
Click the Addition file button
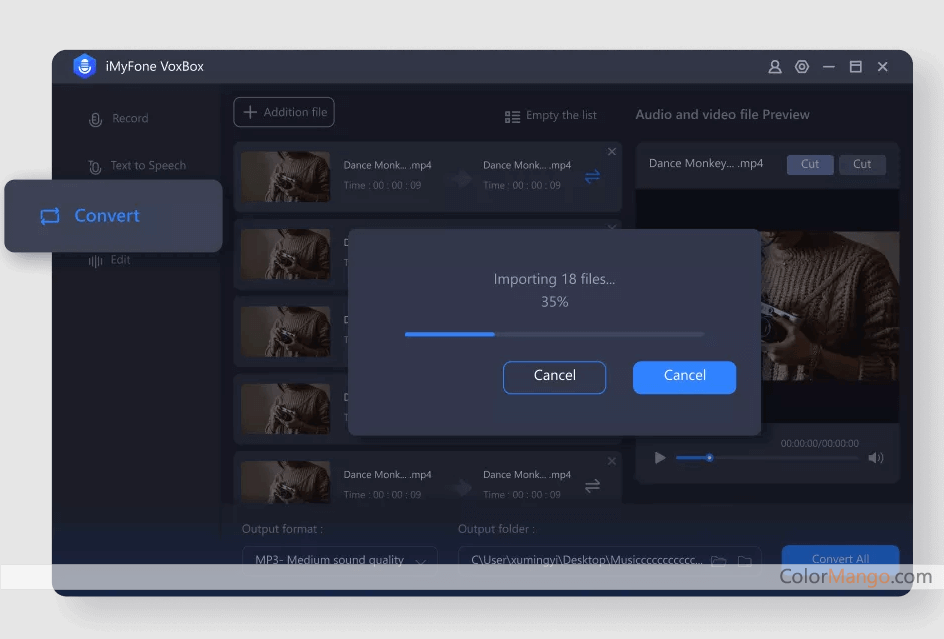284,113
